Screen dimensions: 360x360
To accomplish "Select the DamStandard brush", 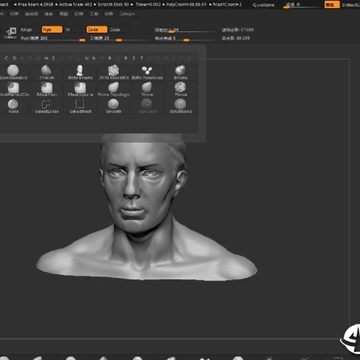I will [13, 72].
